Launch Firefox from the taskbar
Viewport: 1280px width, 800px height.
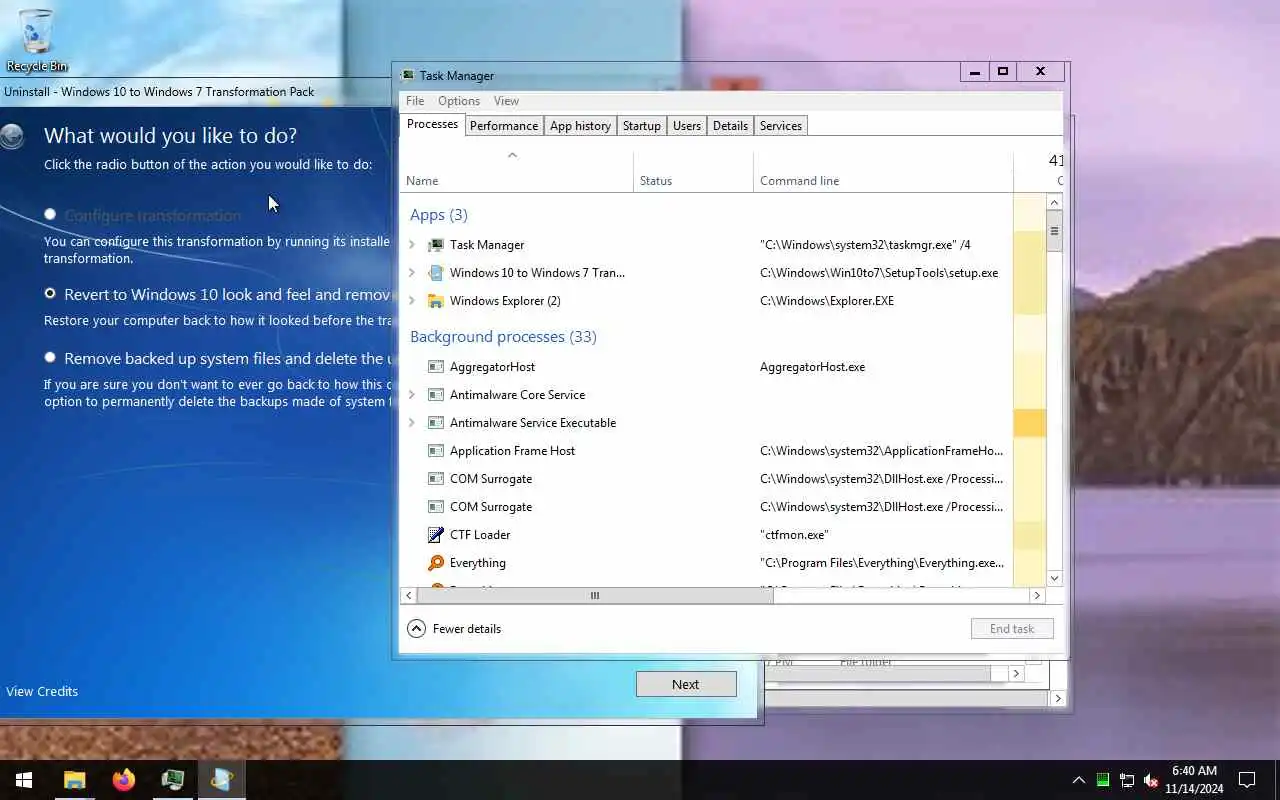123,780
